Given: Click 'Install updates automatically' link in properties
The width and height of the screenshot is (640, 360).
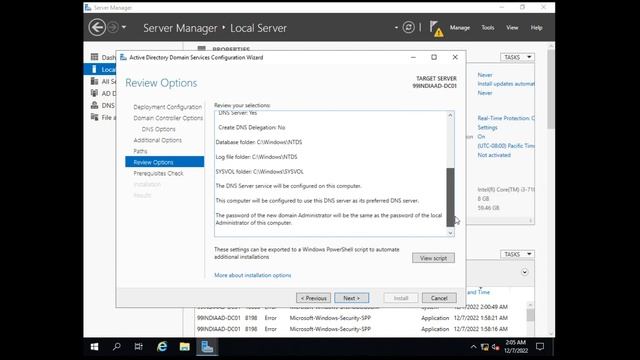Looking at the screenshot, I should point(506,84).
